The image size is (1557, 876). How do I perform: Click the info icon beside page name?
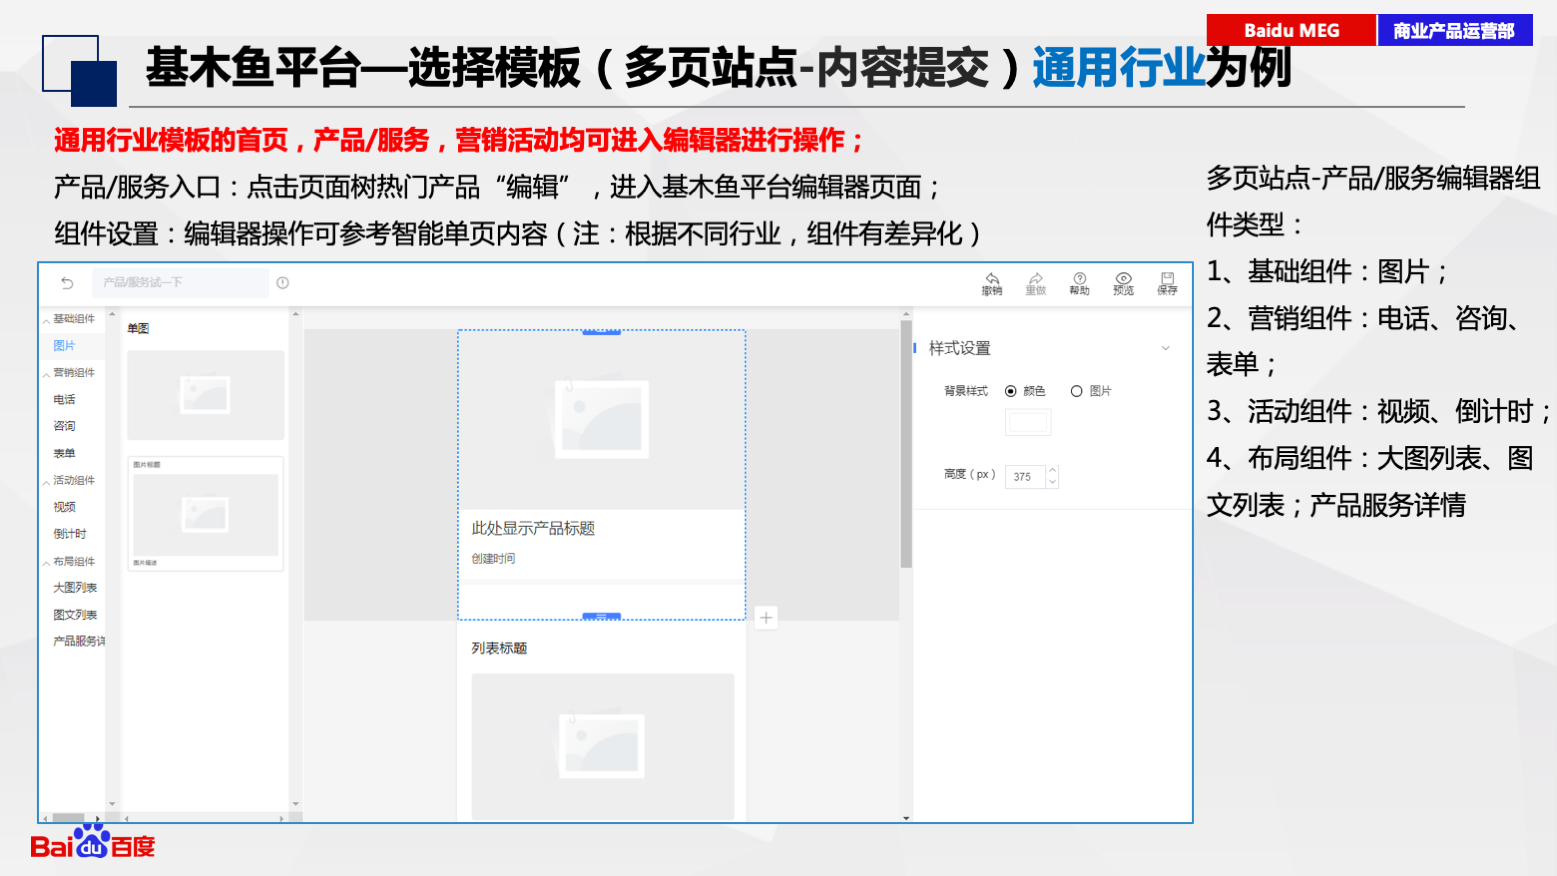283,283
